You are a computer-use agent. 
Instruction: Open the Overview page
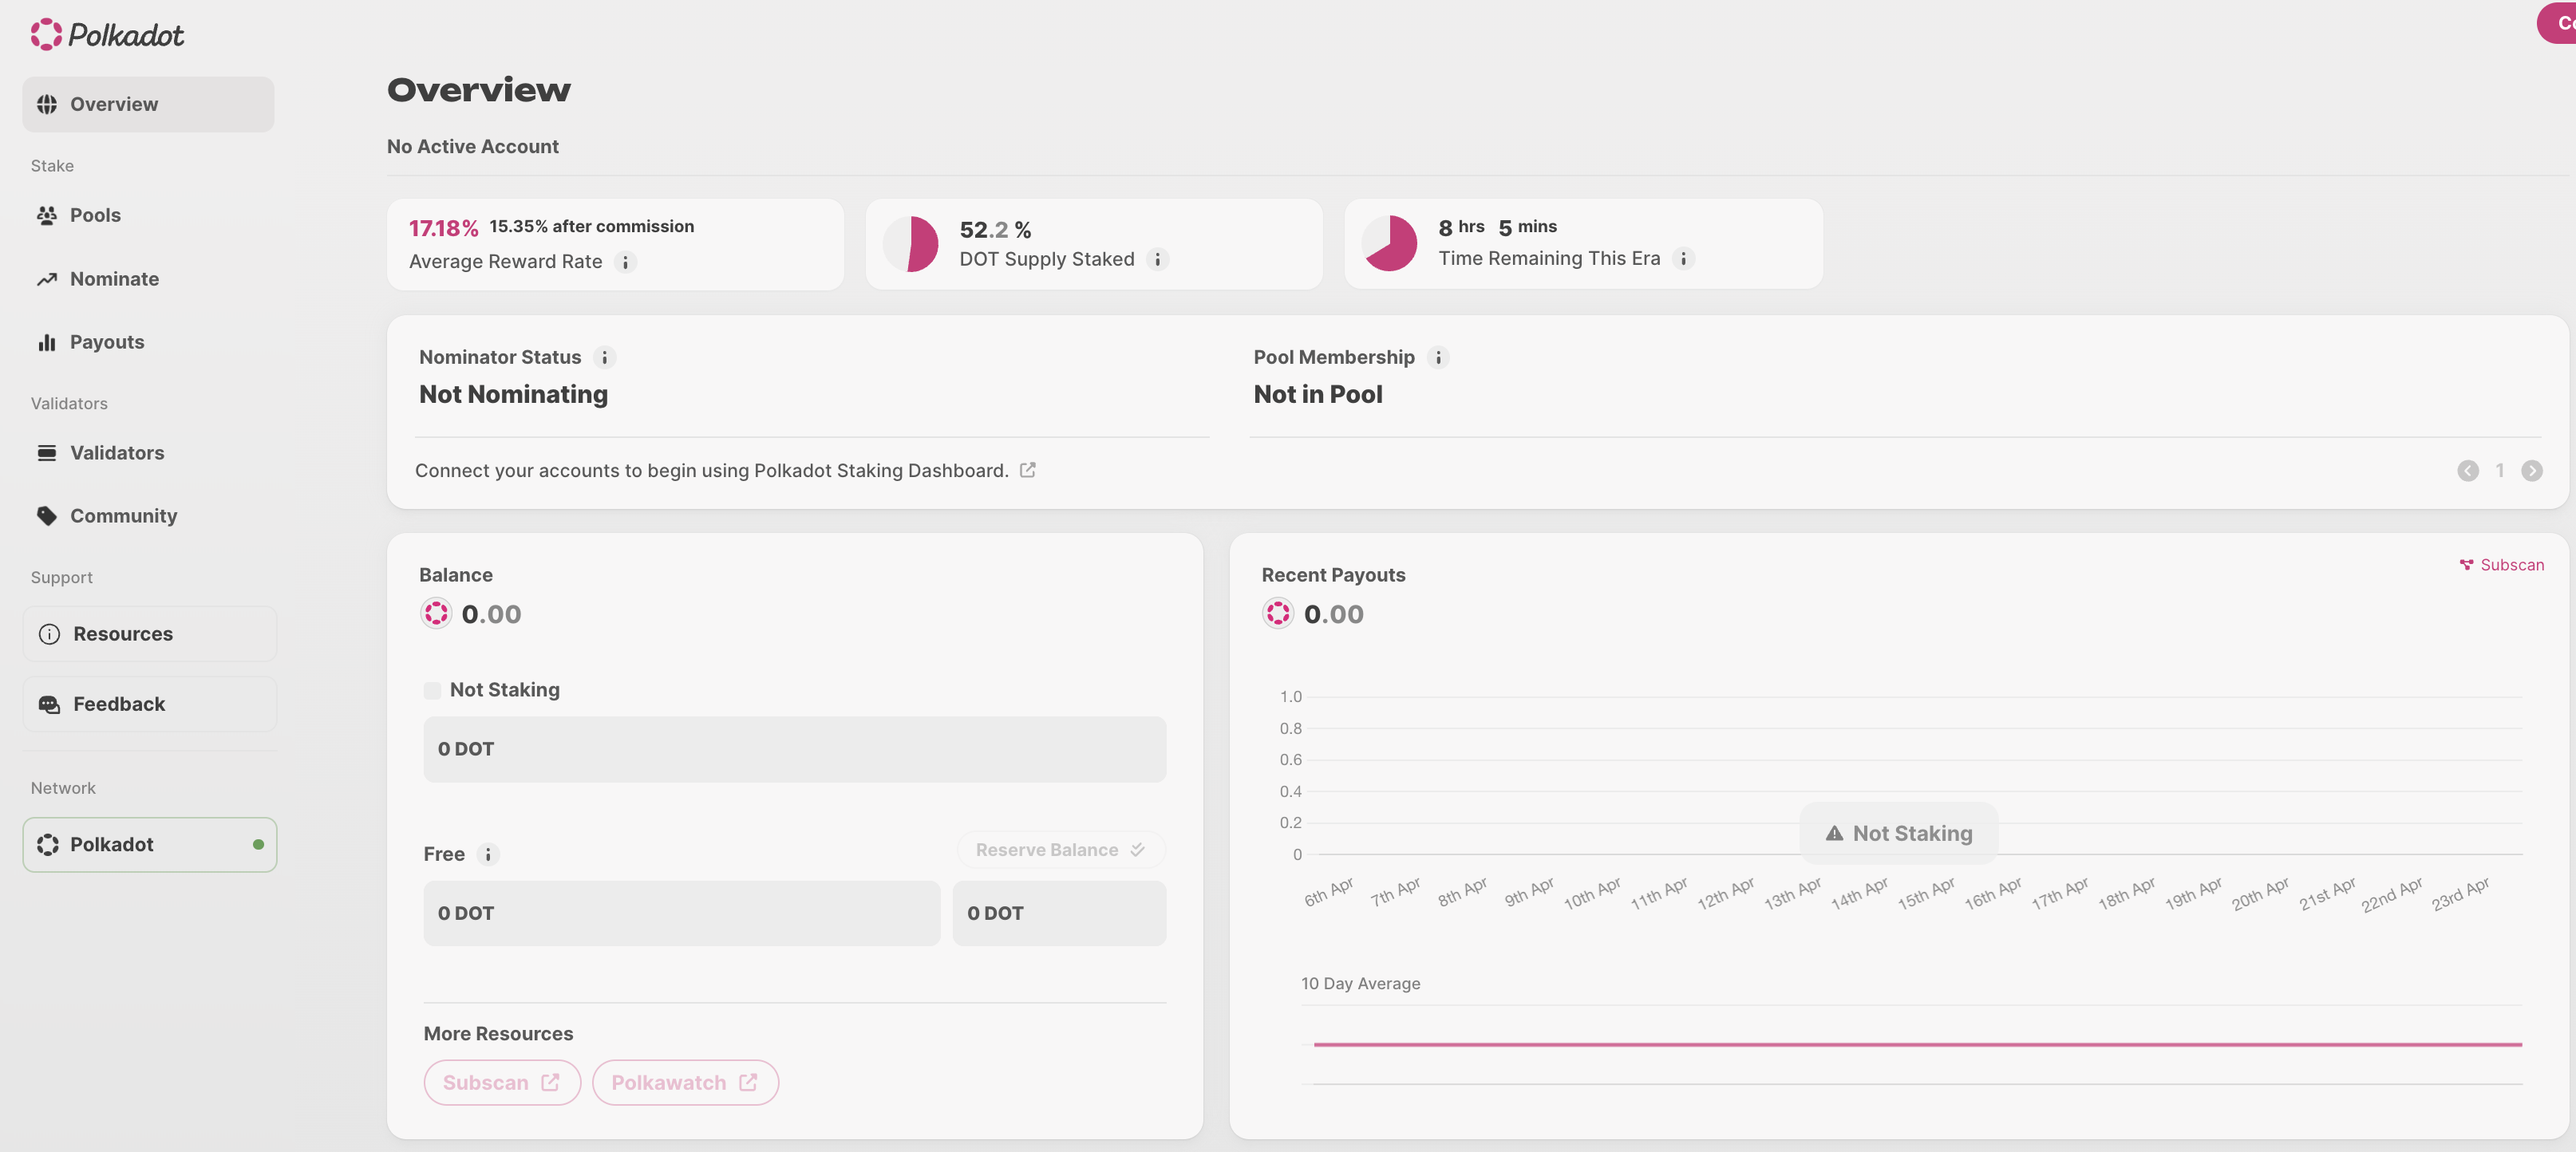(x=148, y=104)
